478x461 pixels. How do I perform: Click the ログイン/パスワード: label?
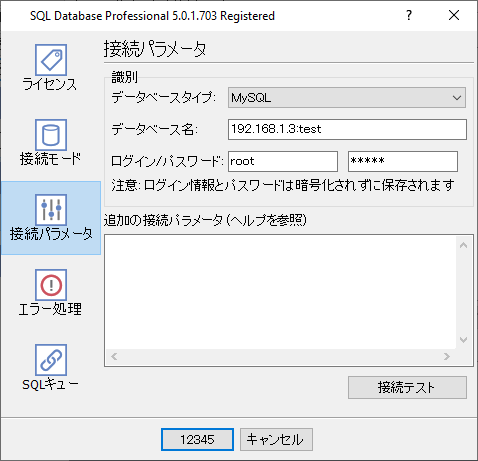pyautogui.click(x=167, y=161)
